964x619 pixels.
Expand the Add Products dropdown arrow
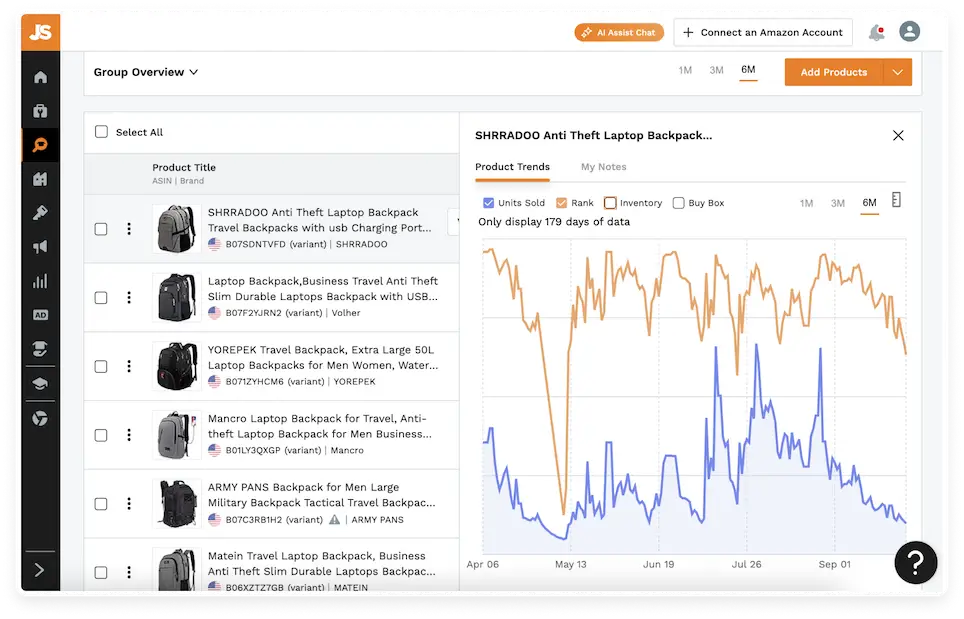coord(897,72)
